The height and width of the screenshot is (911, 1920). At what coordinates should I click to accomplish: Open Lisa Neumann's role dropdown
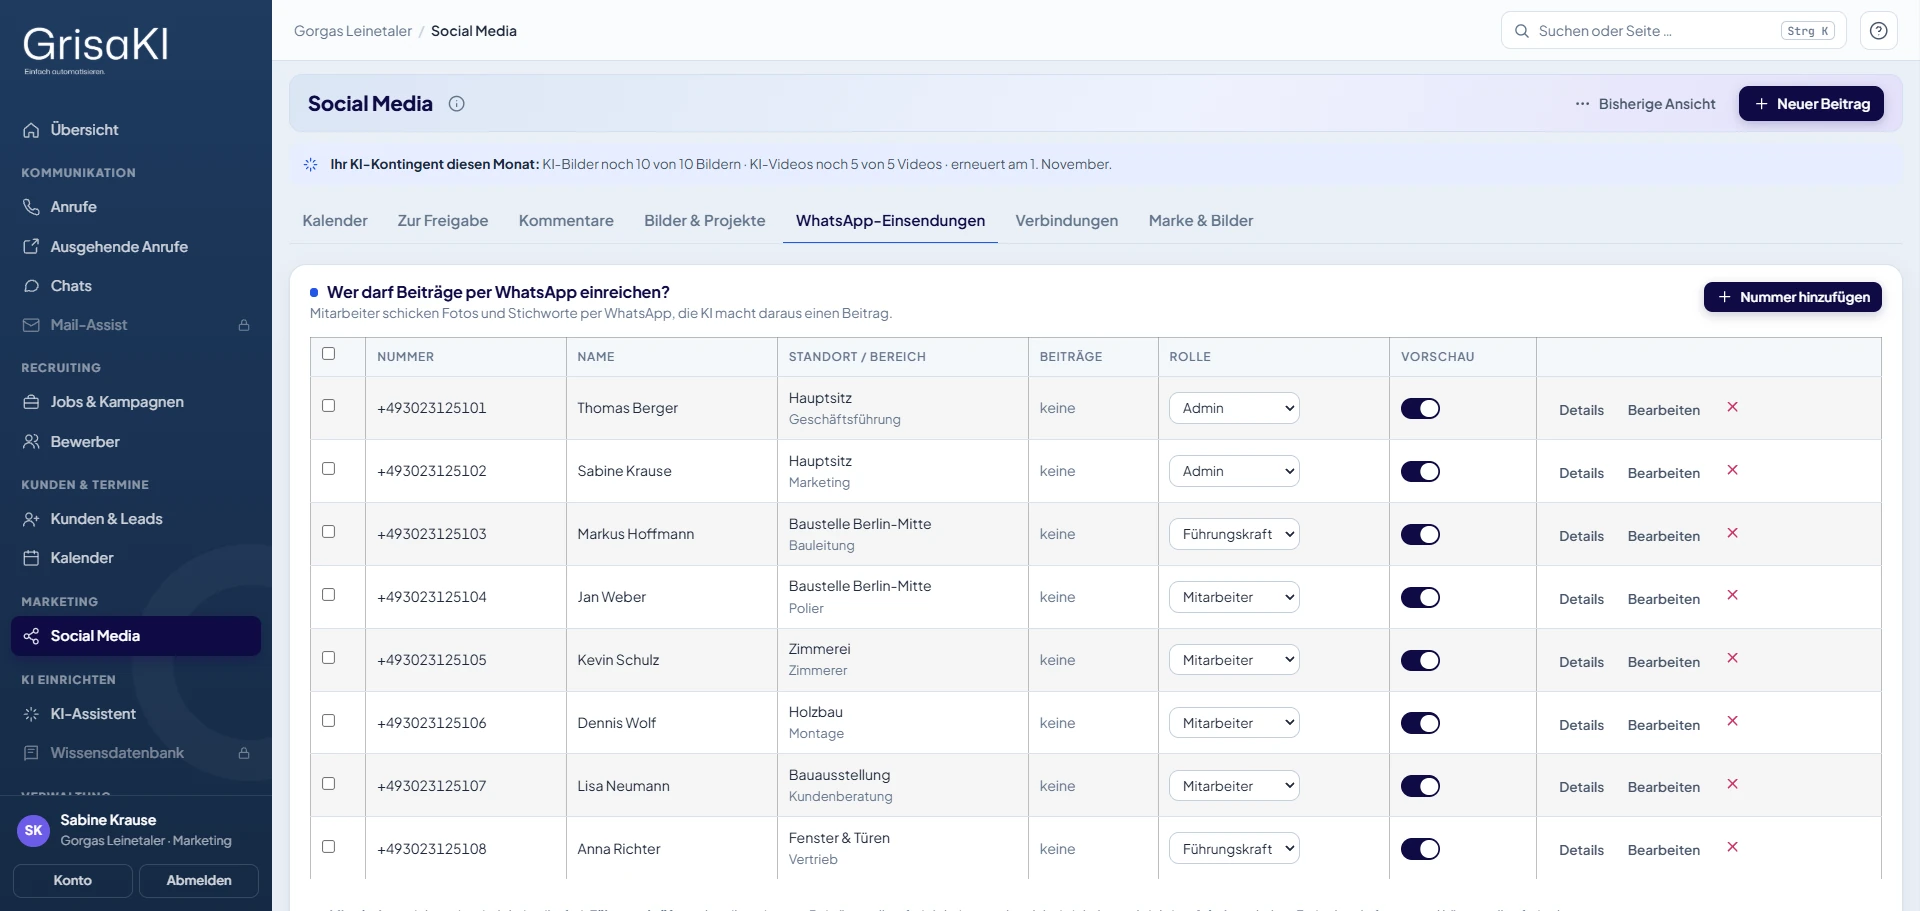click(x=1234, y=786)
